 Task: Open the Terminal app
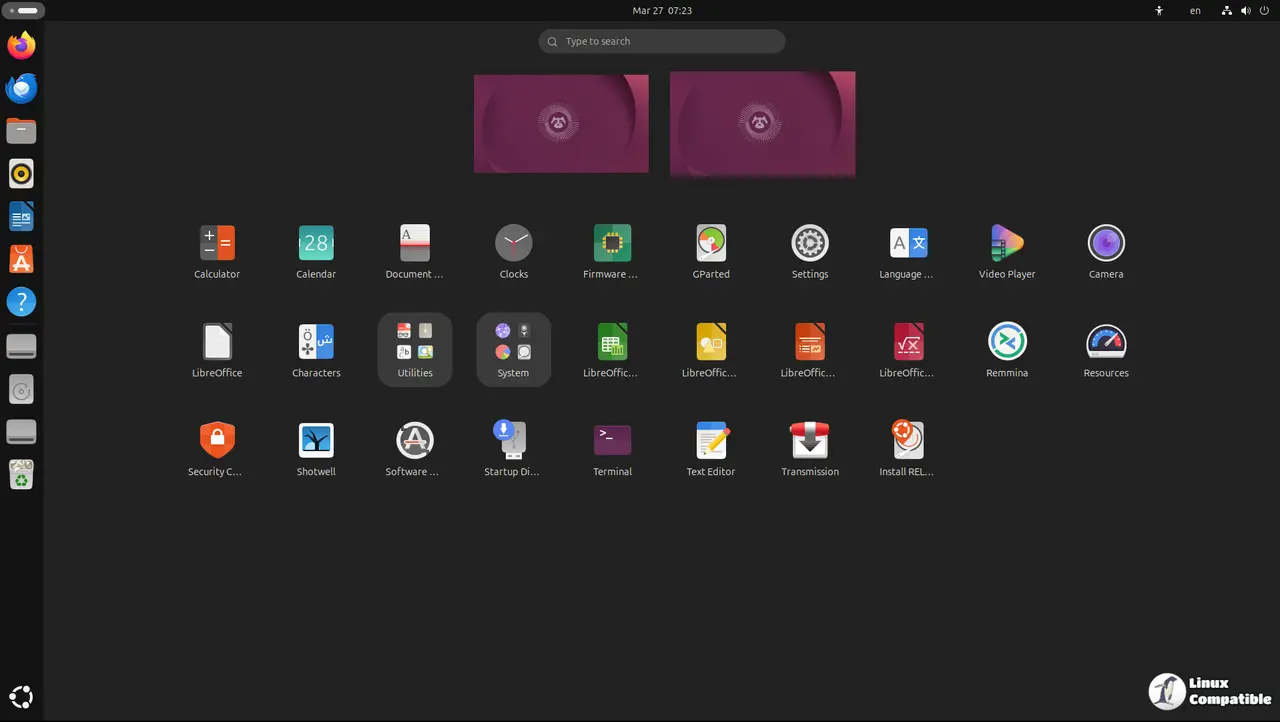(612, 441)
